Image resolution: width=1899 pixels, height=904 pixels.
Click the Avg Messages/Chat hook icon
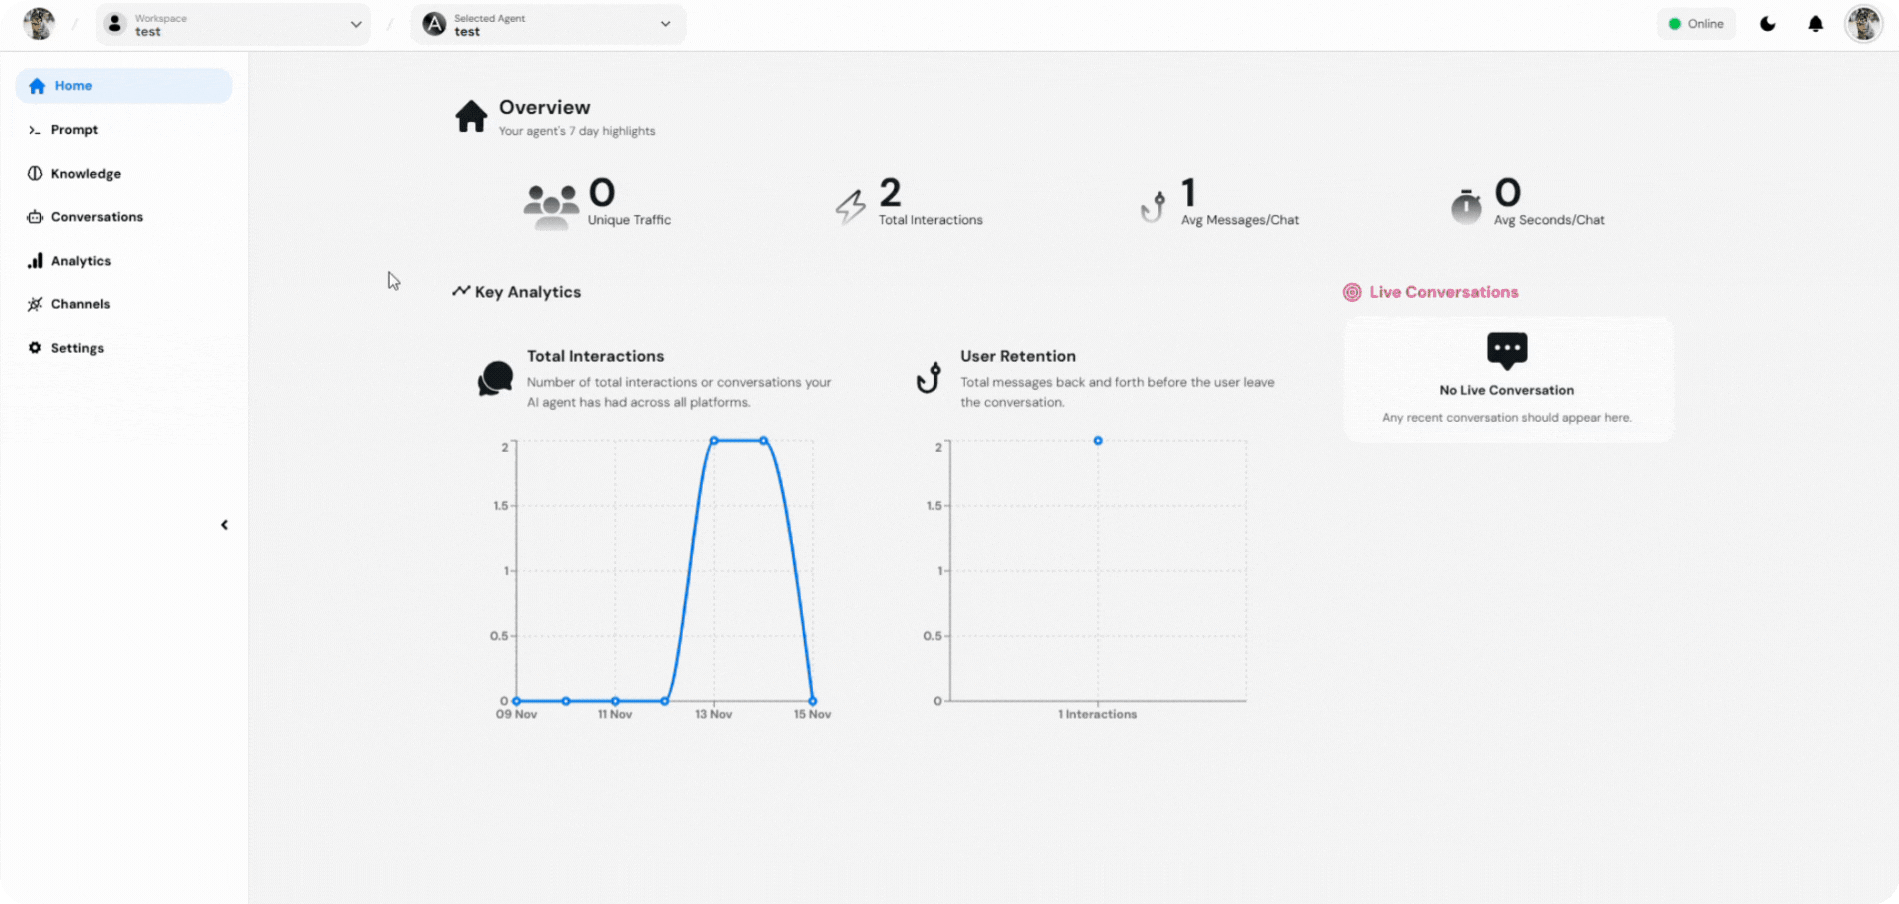[1153, 207]
